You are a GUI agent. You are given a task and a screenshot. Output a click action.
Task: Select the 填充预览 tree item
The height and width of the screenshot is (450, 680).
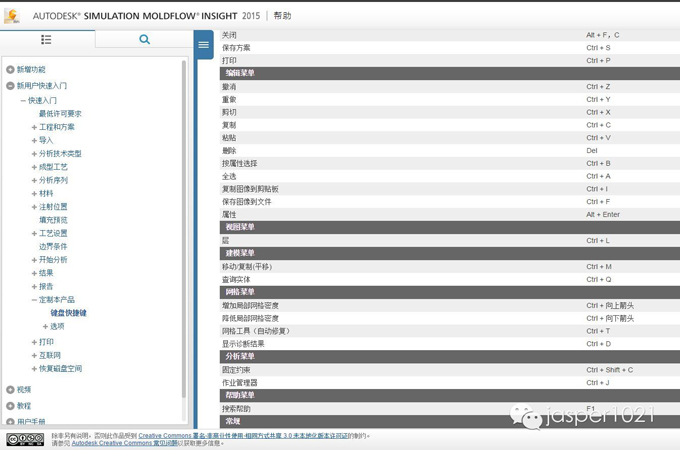(x=53, y=220)
